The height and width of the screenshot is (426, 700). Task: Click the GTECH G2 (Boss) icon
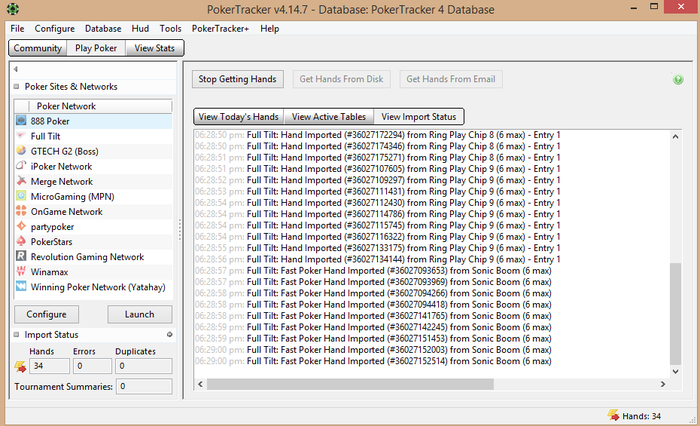coord(21,151)
